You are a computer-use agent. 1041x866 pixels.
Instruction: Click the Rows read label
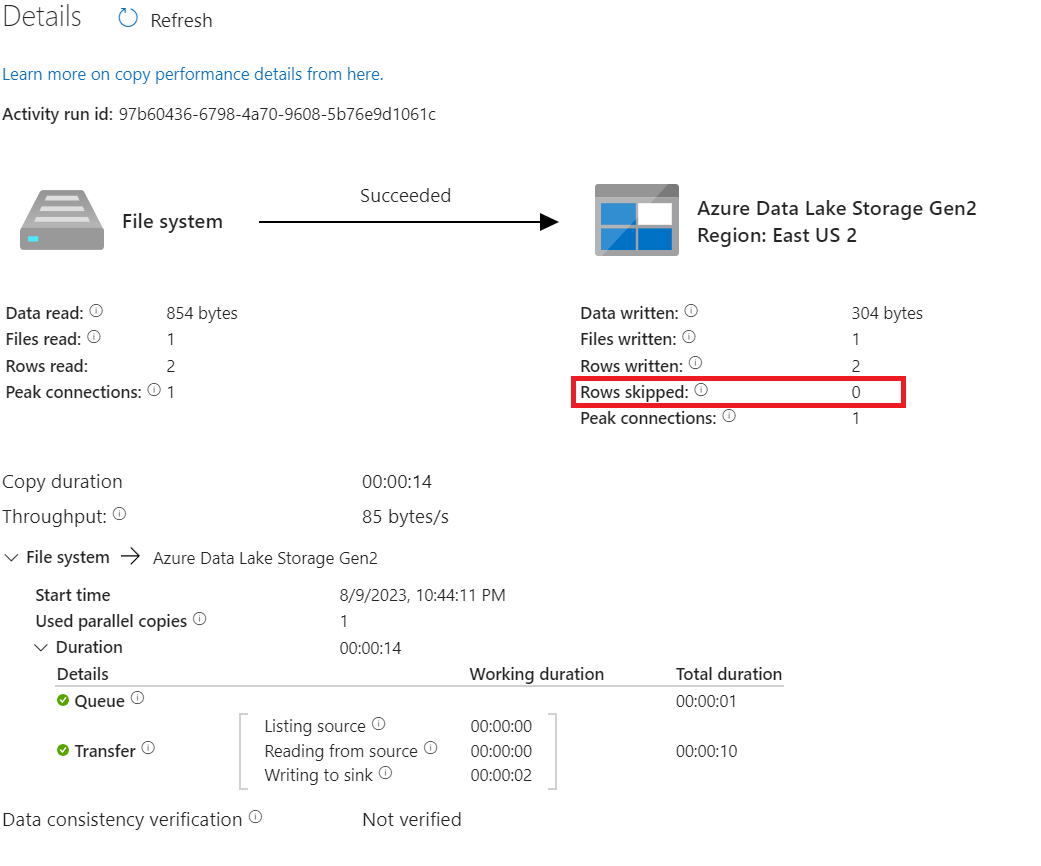coord(46,366)
